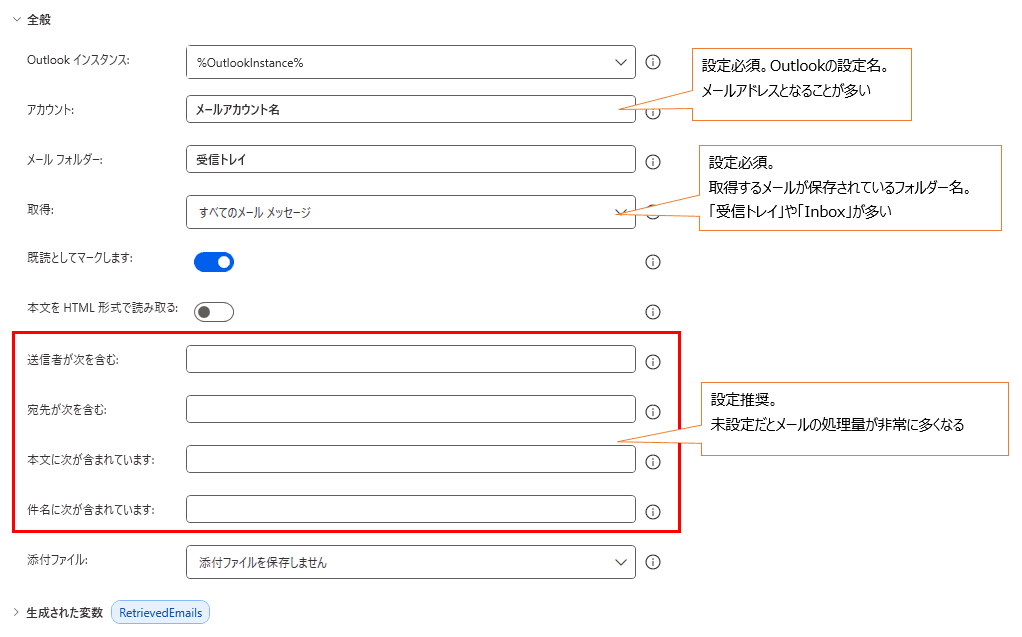Click the 受信トレイ folder field

[x=400, y=160]
